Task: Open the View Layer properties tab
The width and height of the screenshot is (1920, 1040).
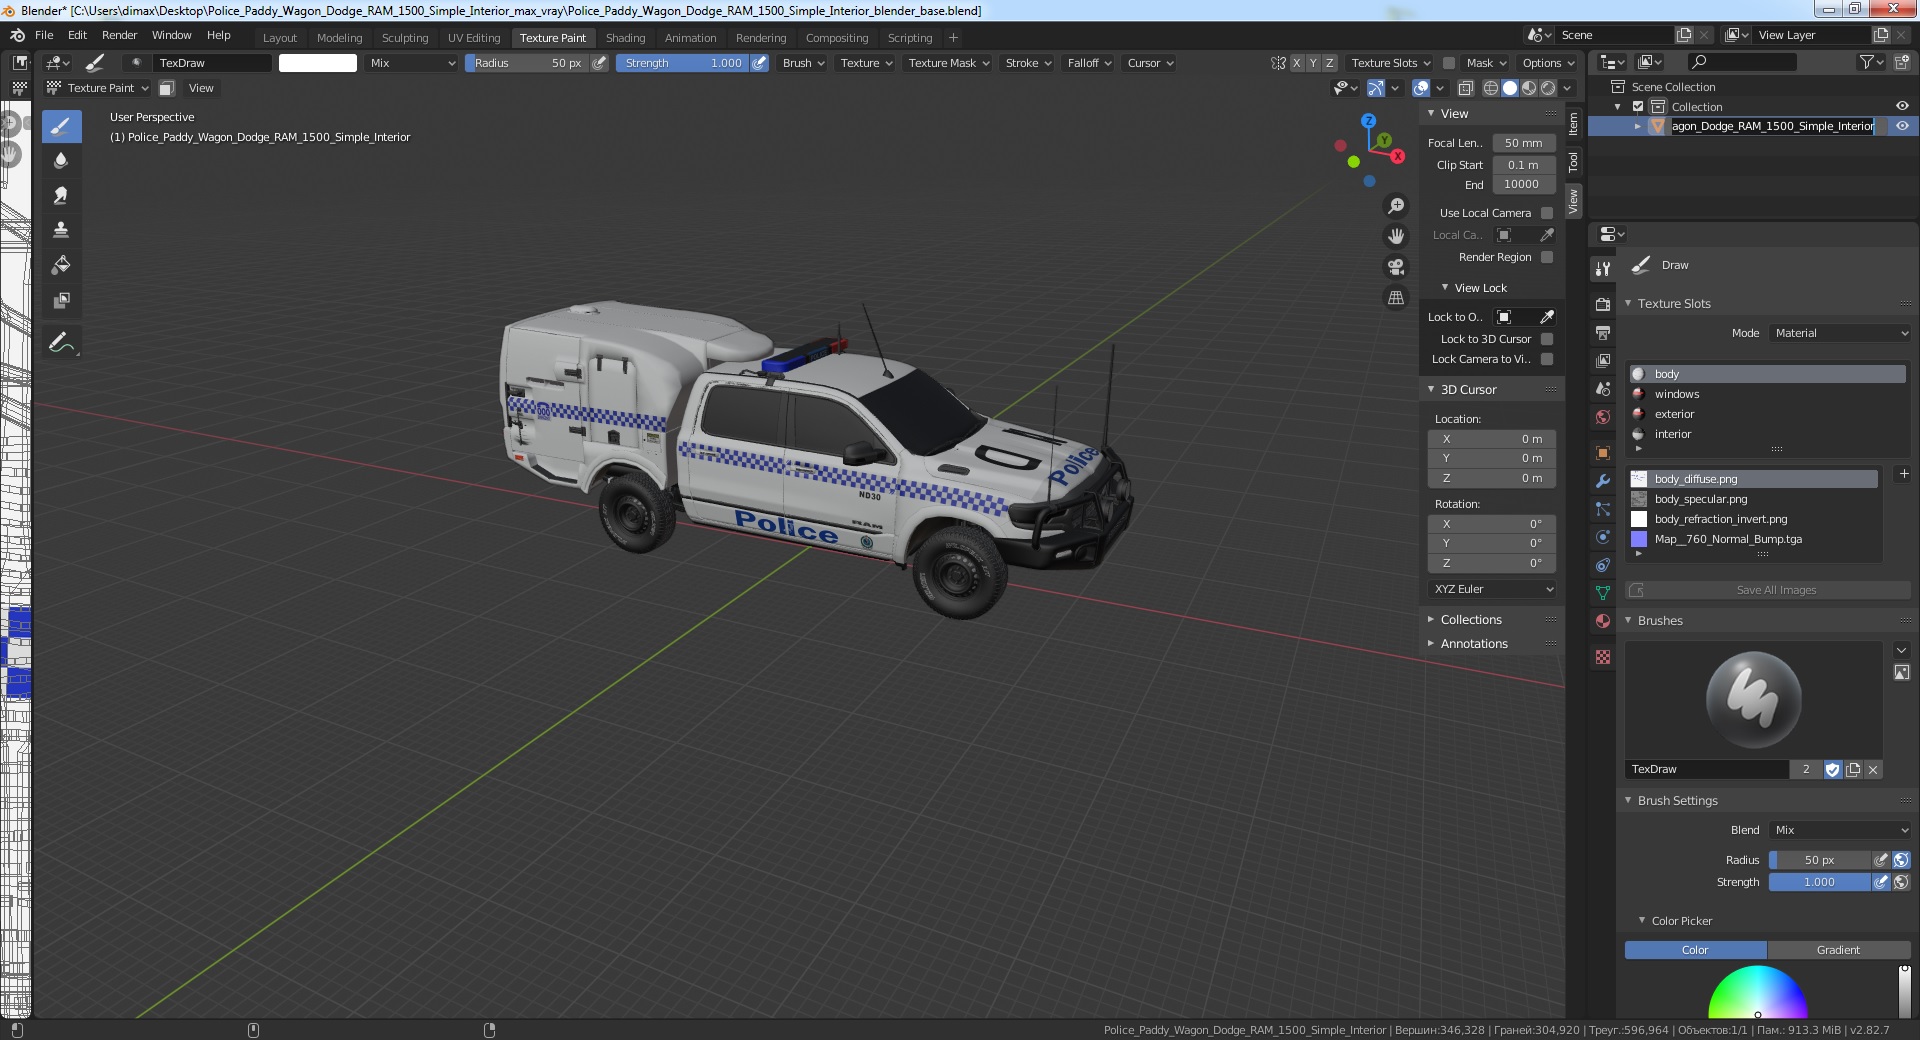Action: [x=1603, y=360]
